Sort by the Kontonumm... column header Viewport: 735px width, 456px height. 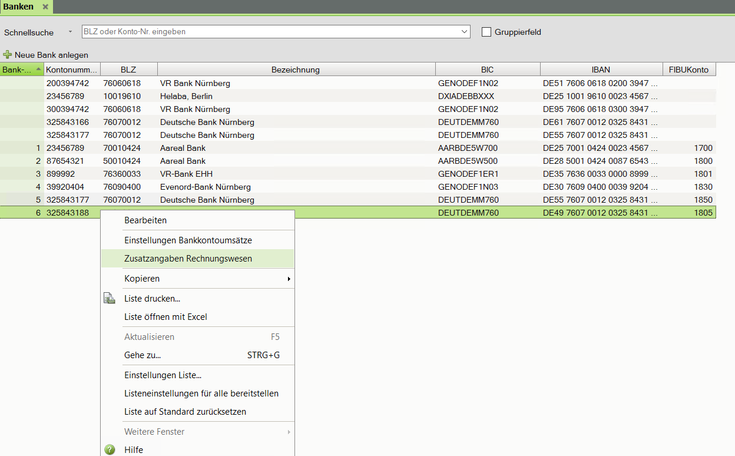click(72, 69)
